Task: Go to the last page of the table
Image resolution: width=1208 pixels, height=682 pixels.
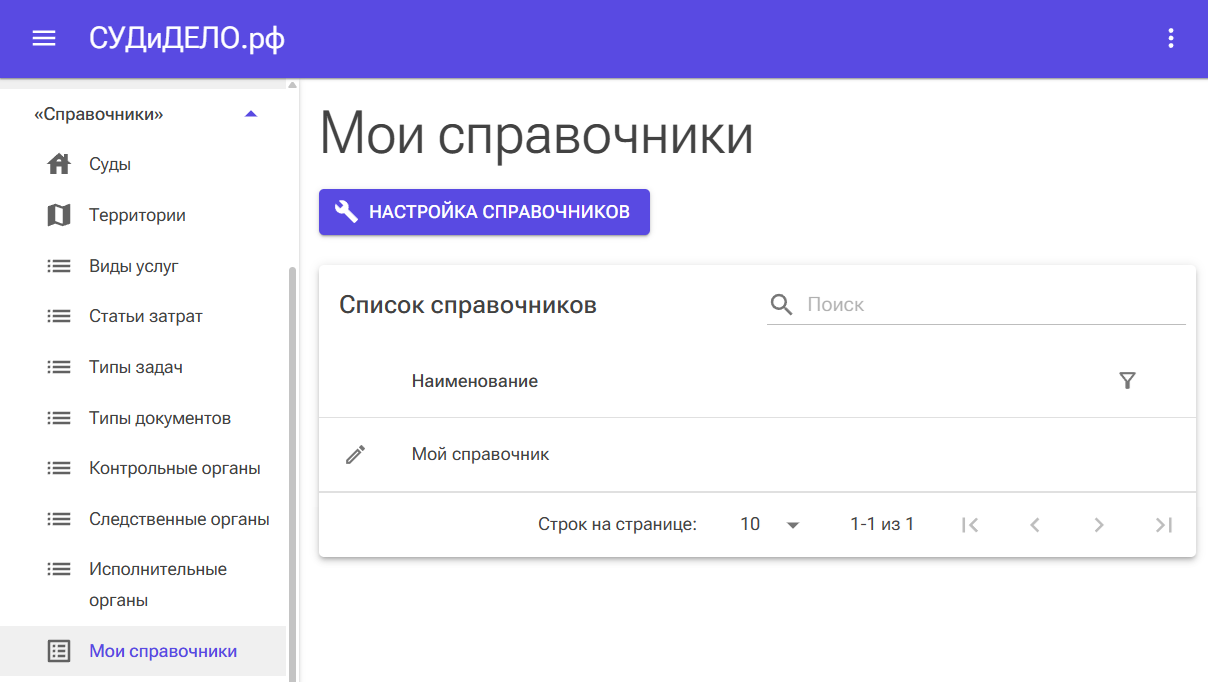Action: tap(1163, 524)
